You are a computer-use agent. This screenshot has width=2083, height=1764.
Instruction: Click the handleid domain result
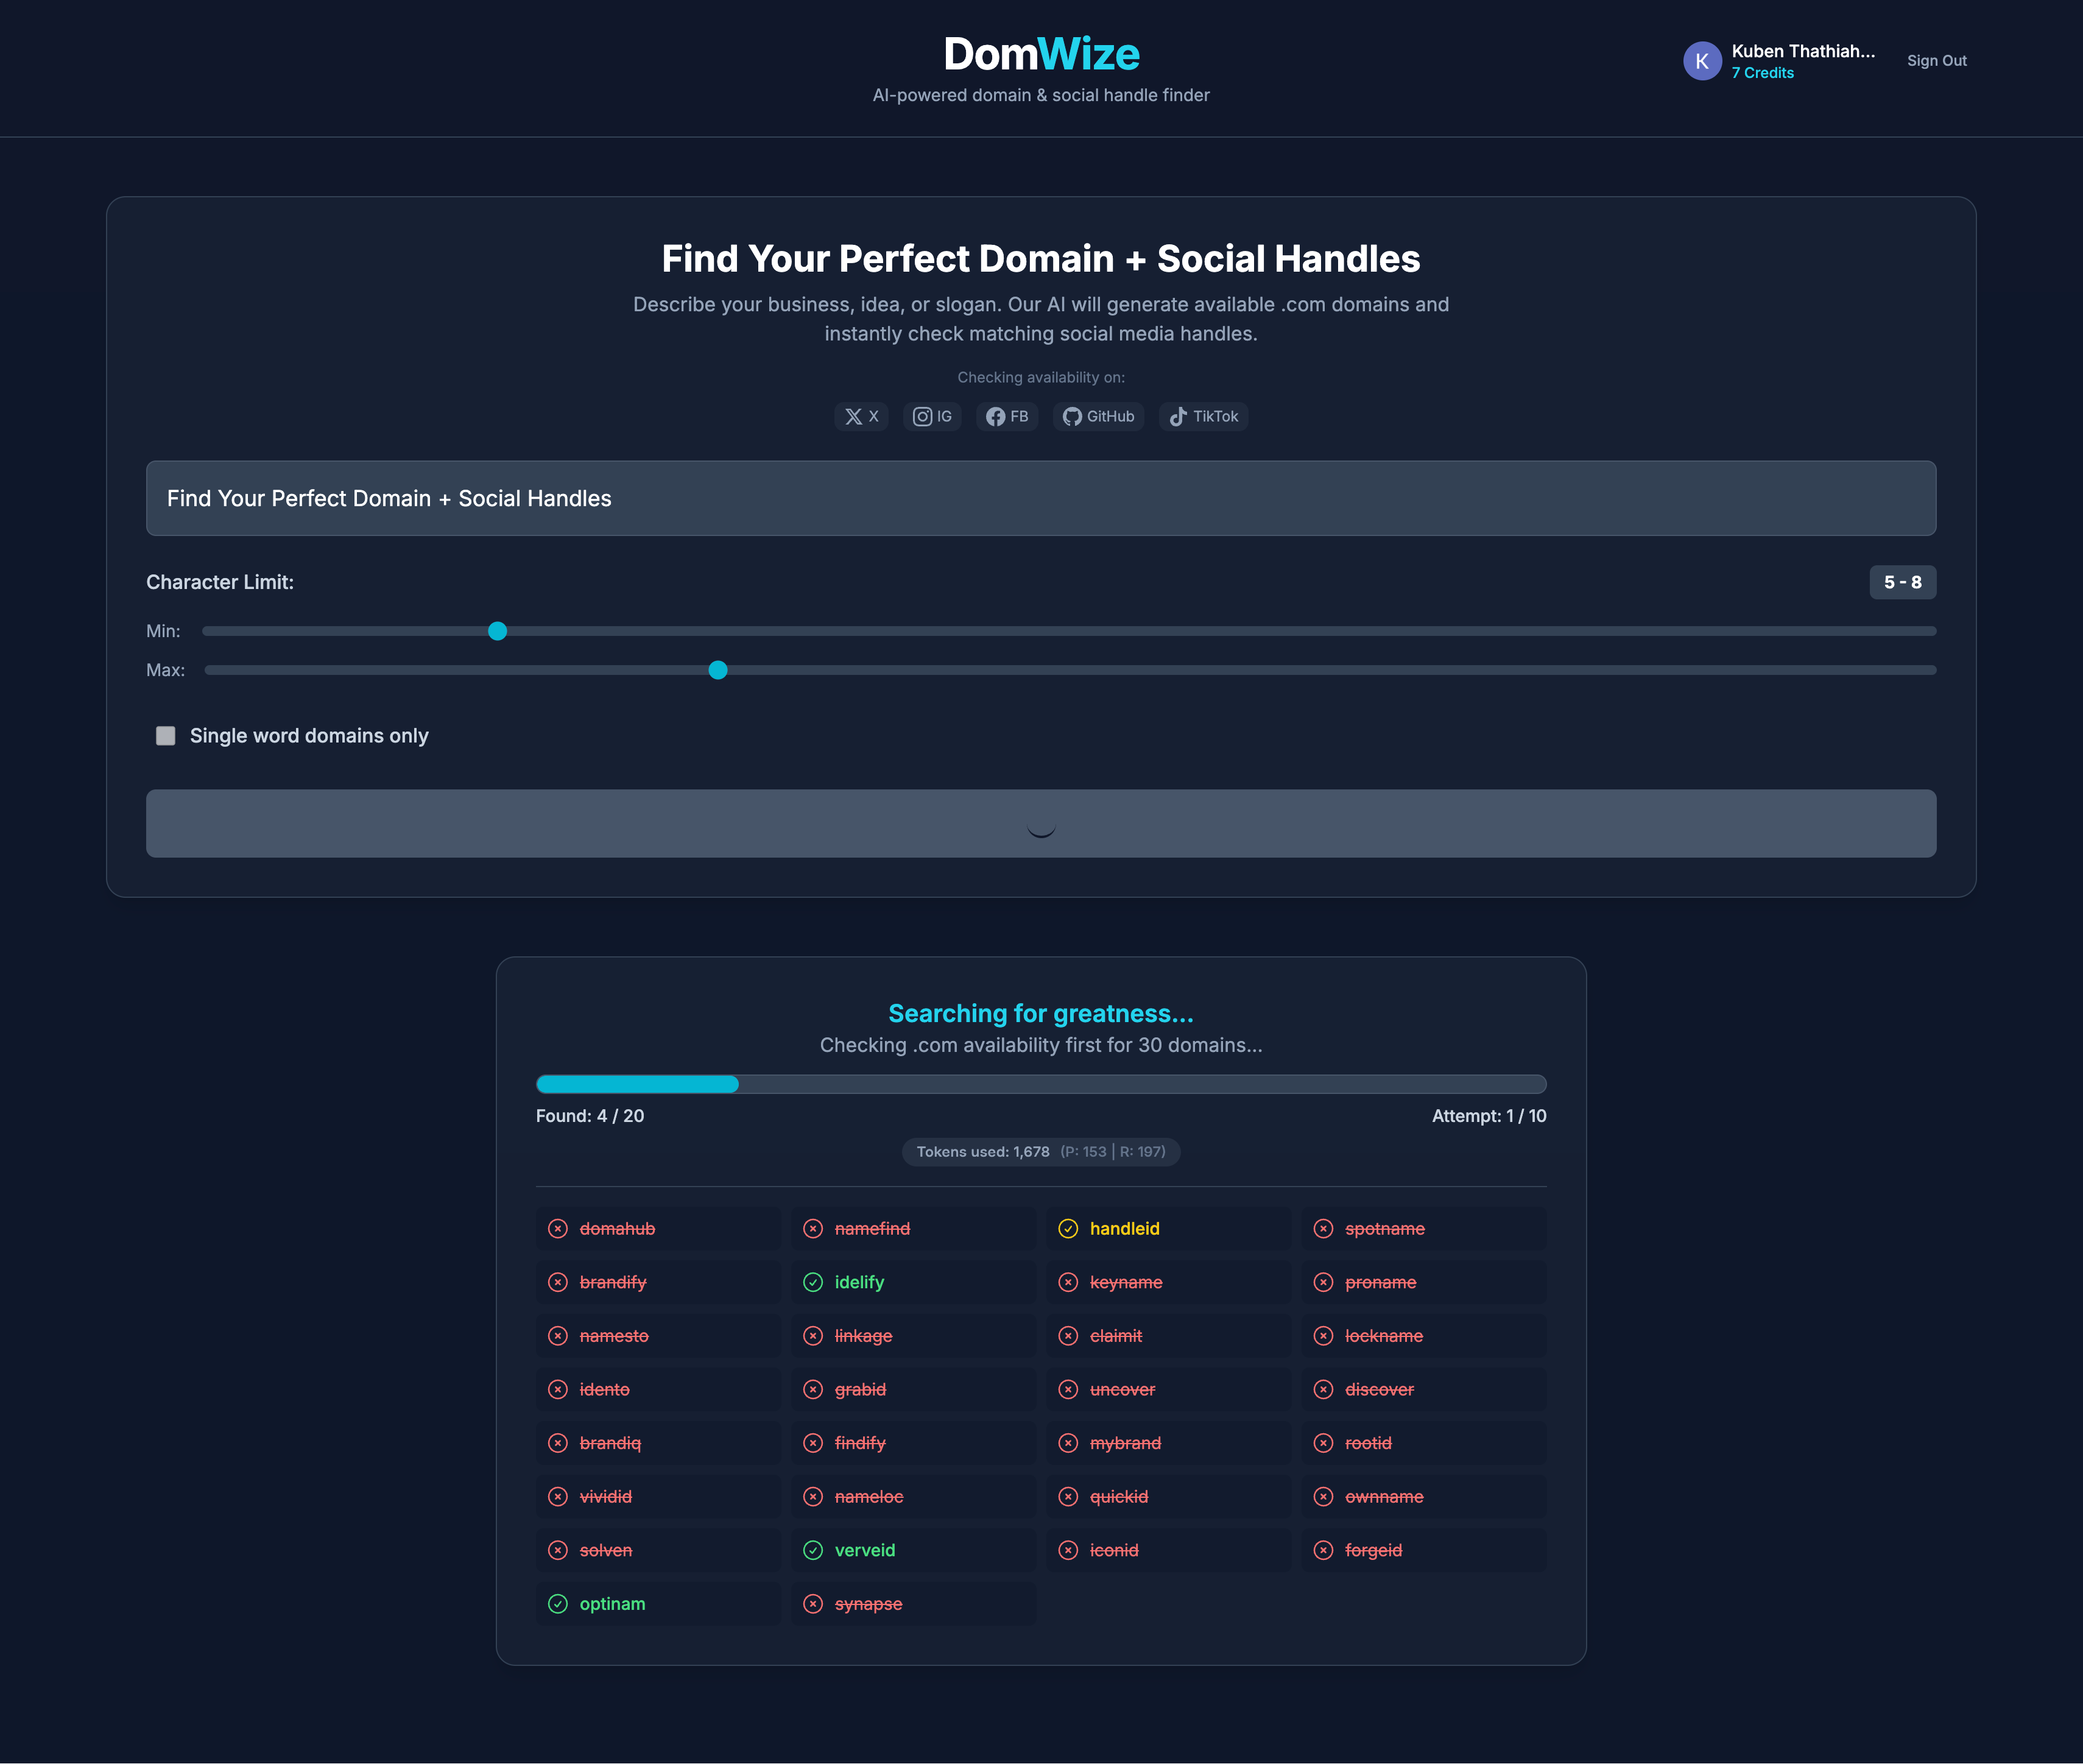pyautogui.click(x=1168, y=1229)
